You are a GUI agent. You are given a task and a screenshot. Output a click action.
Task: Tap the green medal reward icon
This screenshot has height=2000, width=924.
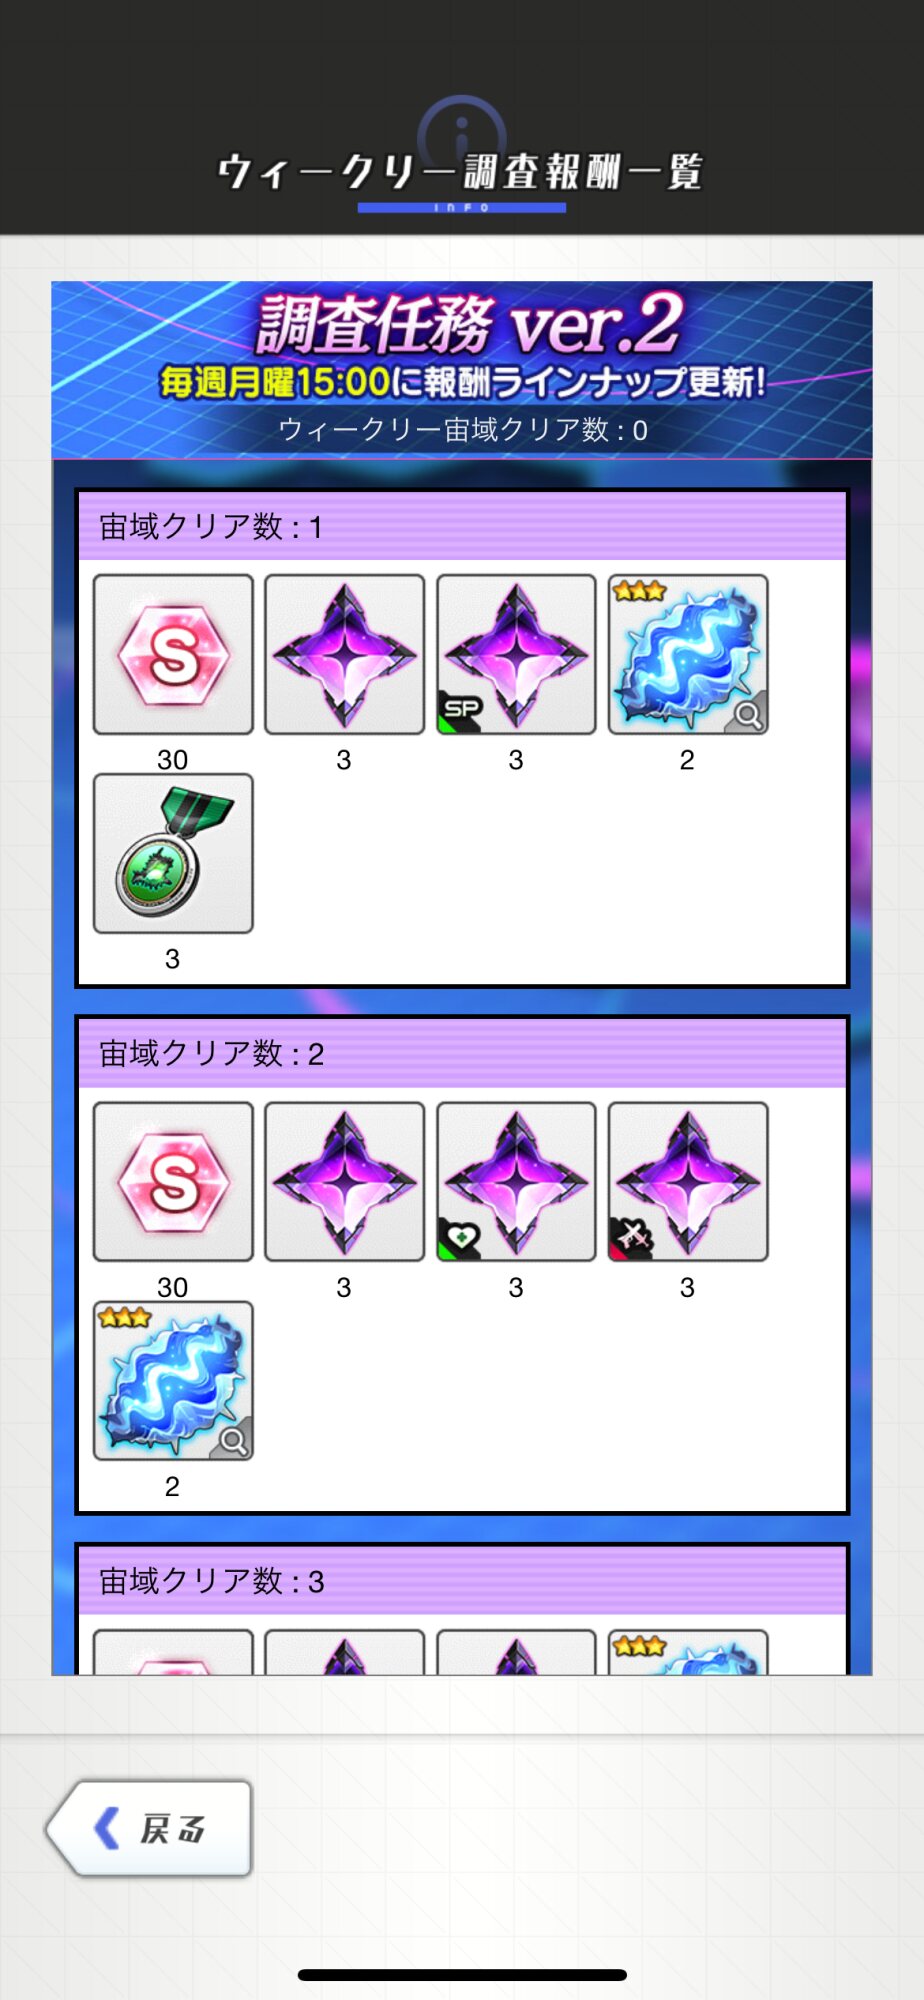(173, 853)
